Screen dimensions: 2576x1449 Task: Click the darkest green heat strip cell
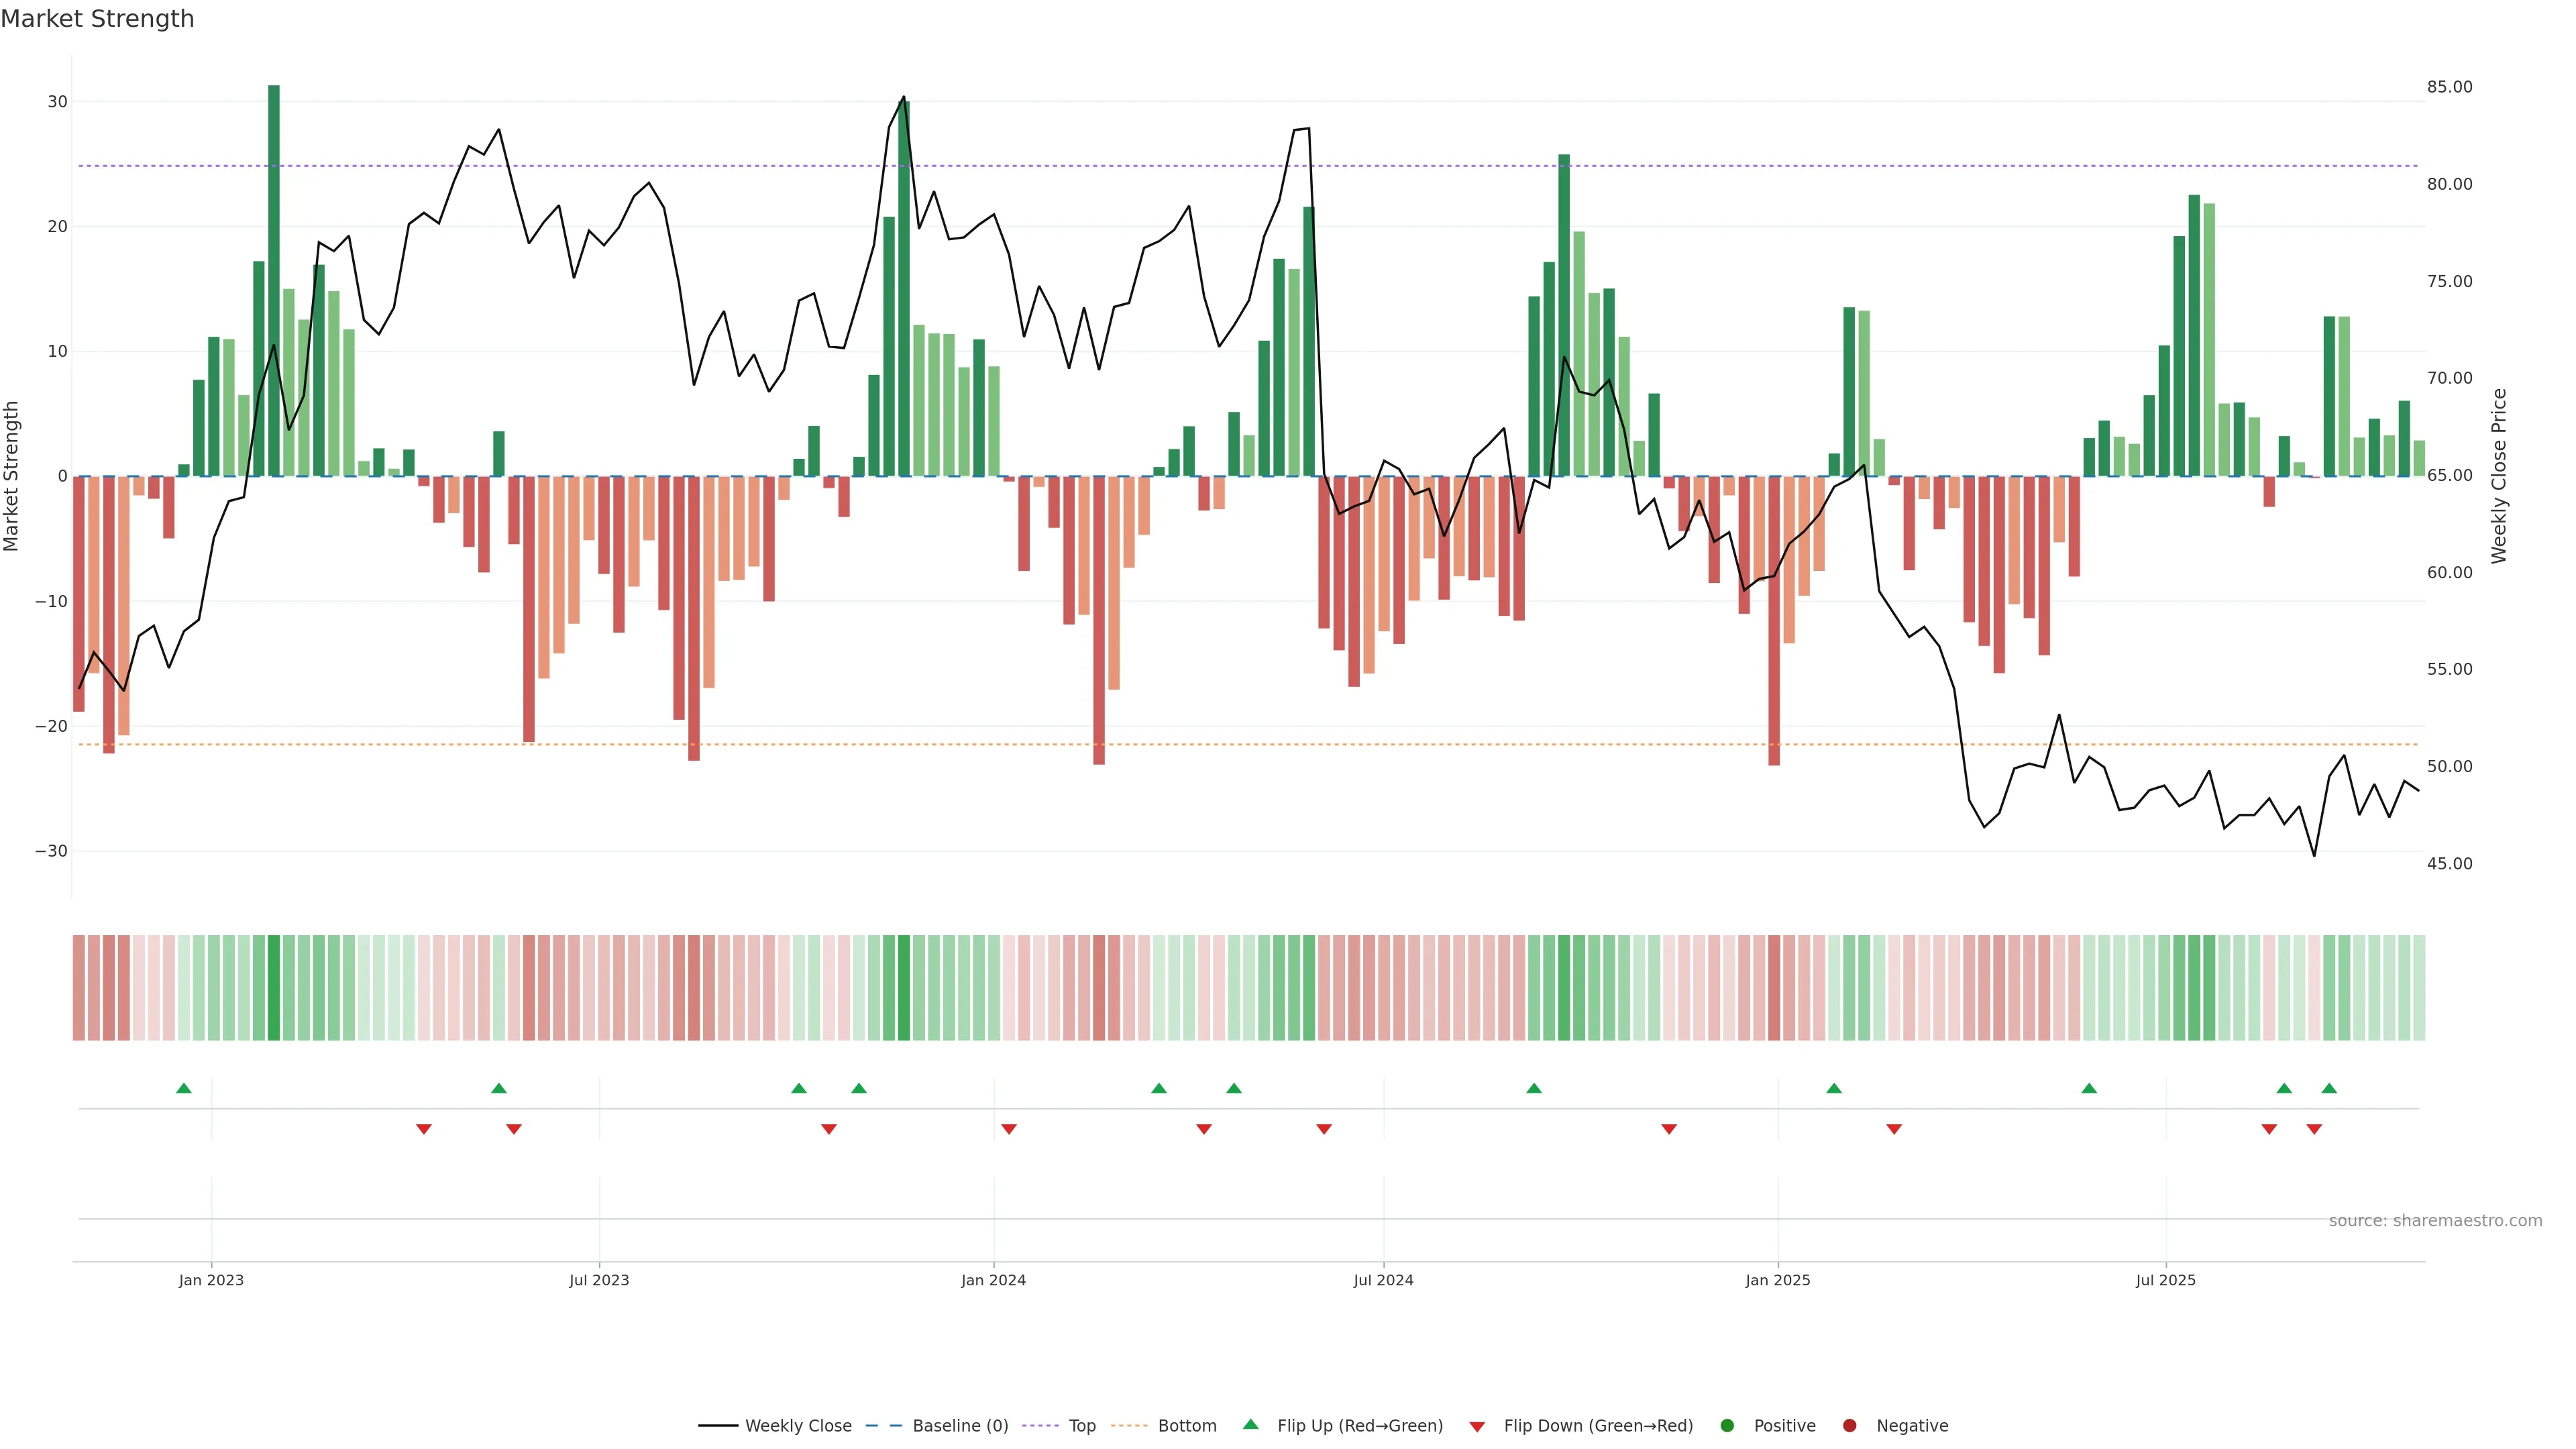tap(274, 988)
